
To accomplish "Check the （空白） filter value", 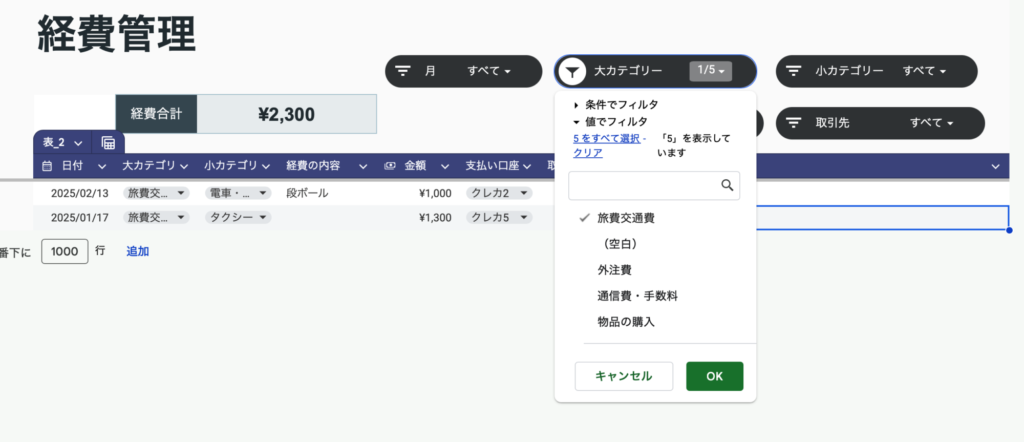I will 620,243.
